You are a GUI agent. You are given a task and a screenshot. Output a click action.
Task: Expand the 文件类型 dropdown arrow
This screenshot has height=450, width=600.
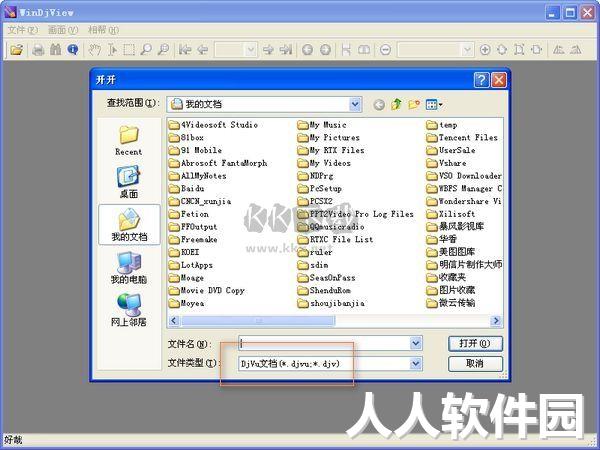(x=416, y=364)
